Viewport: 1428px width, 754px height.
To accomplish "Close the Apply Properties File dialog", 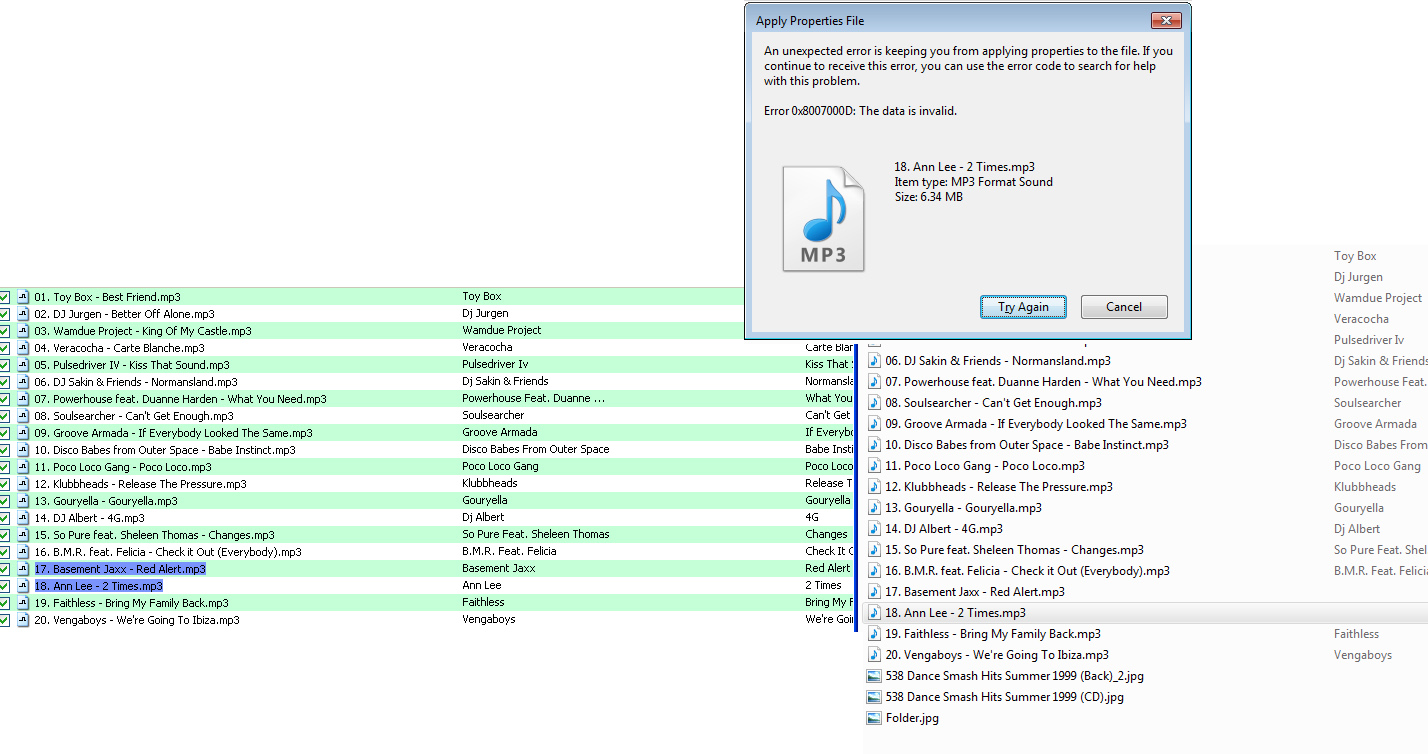I will click(x=1165, y=21).
